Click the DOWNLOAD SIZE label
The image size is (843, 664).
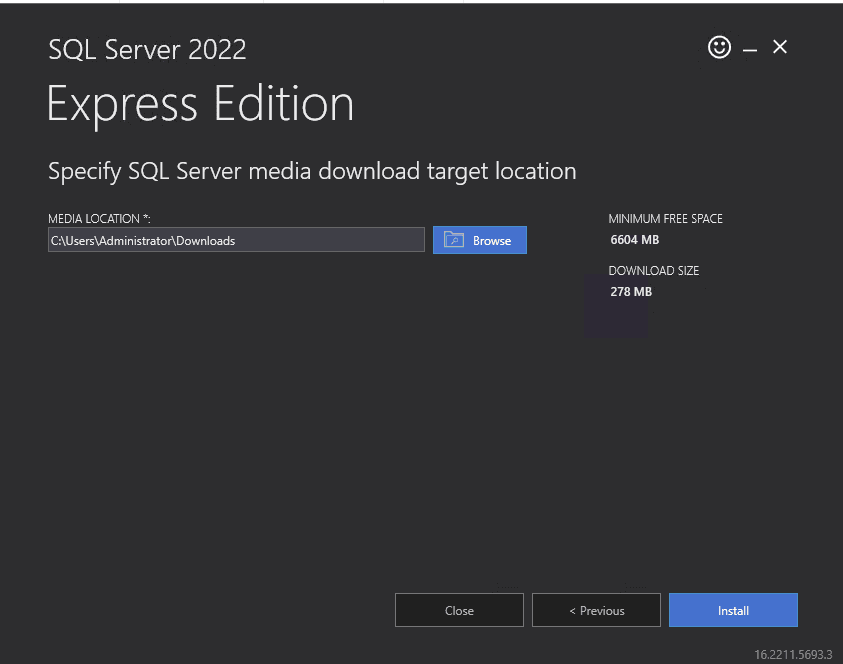pos(654,270)
